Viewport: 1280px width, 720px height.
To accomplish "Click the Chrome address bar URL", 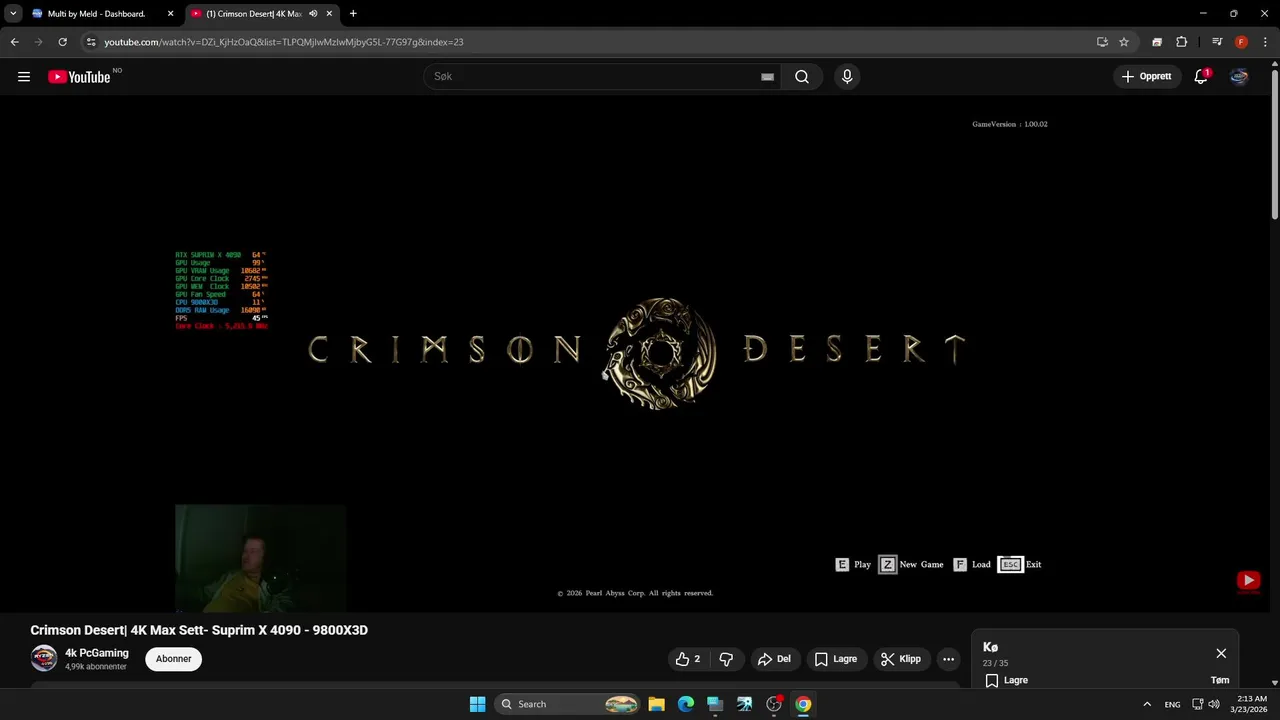I will pyautogui.click(x=283, y=42).
